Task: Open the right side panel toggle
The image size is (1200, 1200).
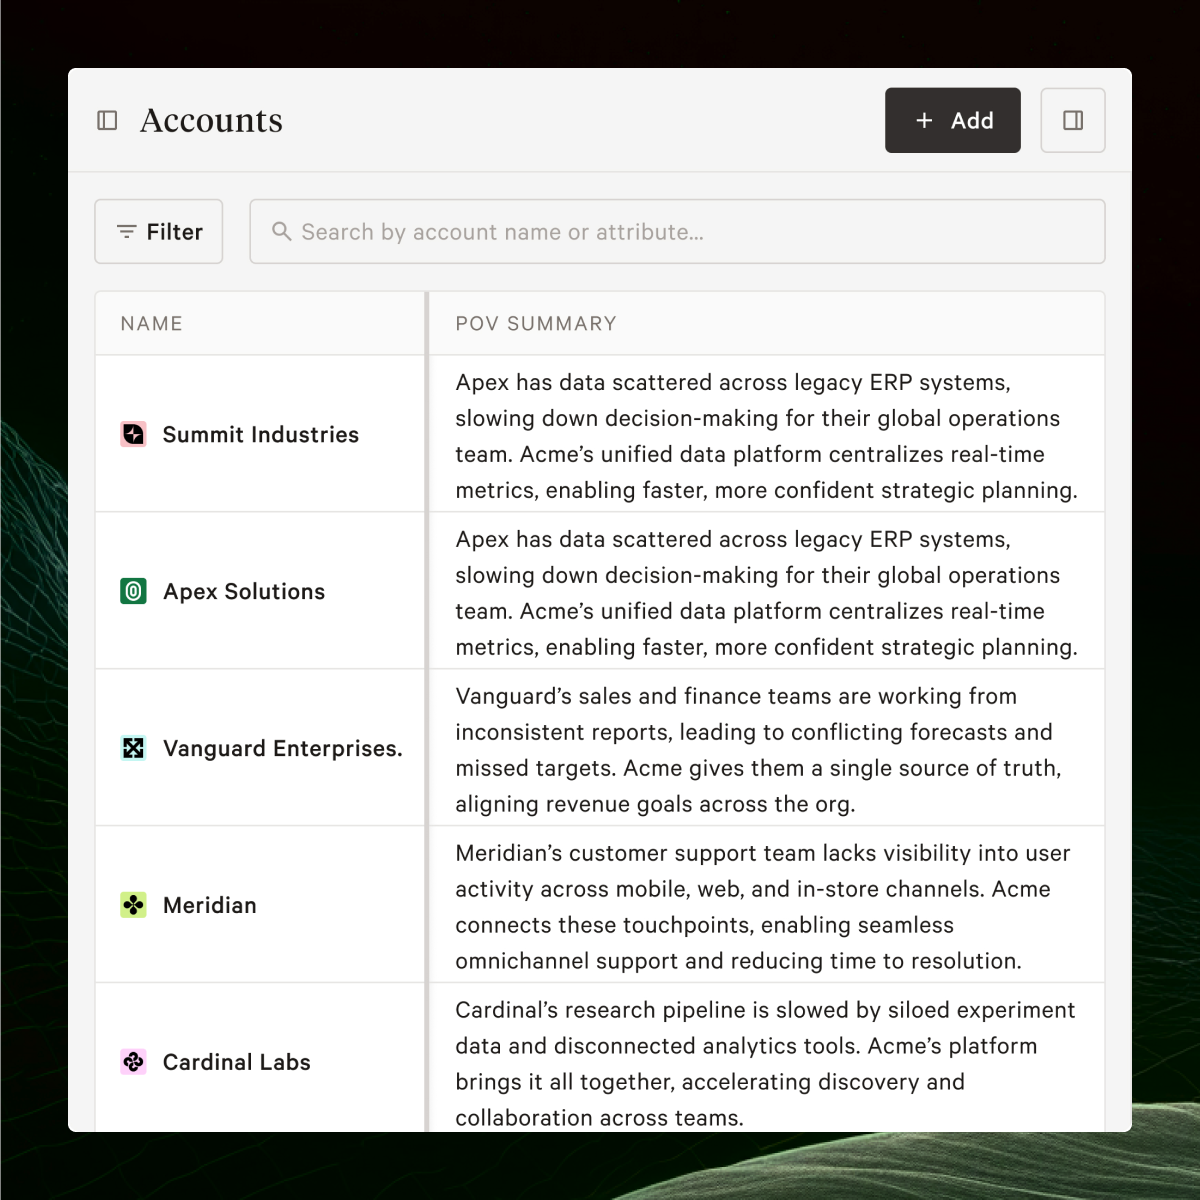Action: click(1073, 120)
